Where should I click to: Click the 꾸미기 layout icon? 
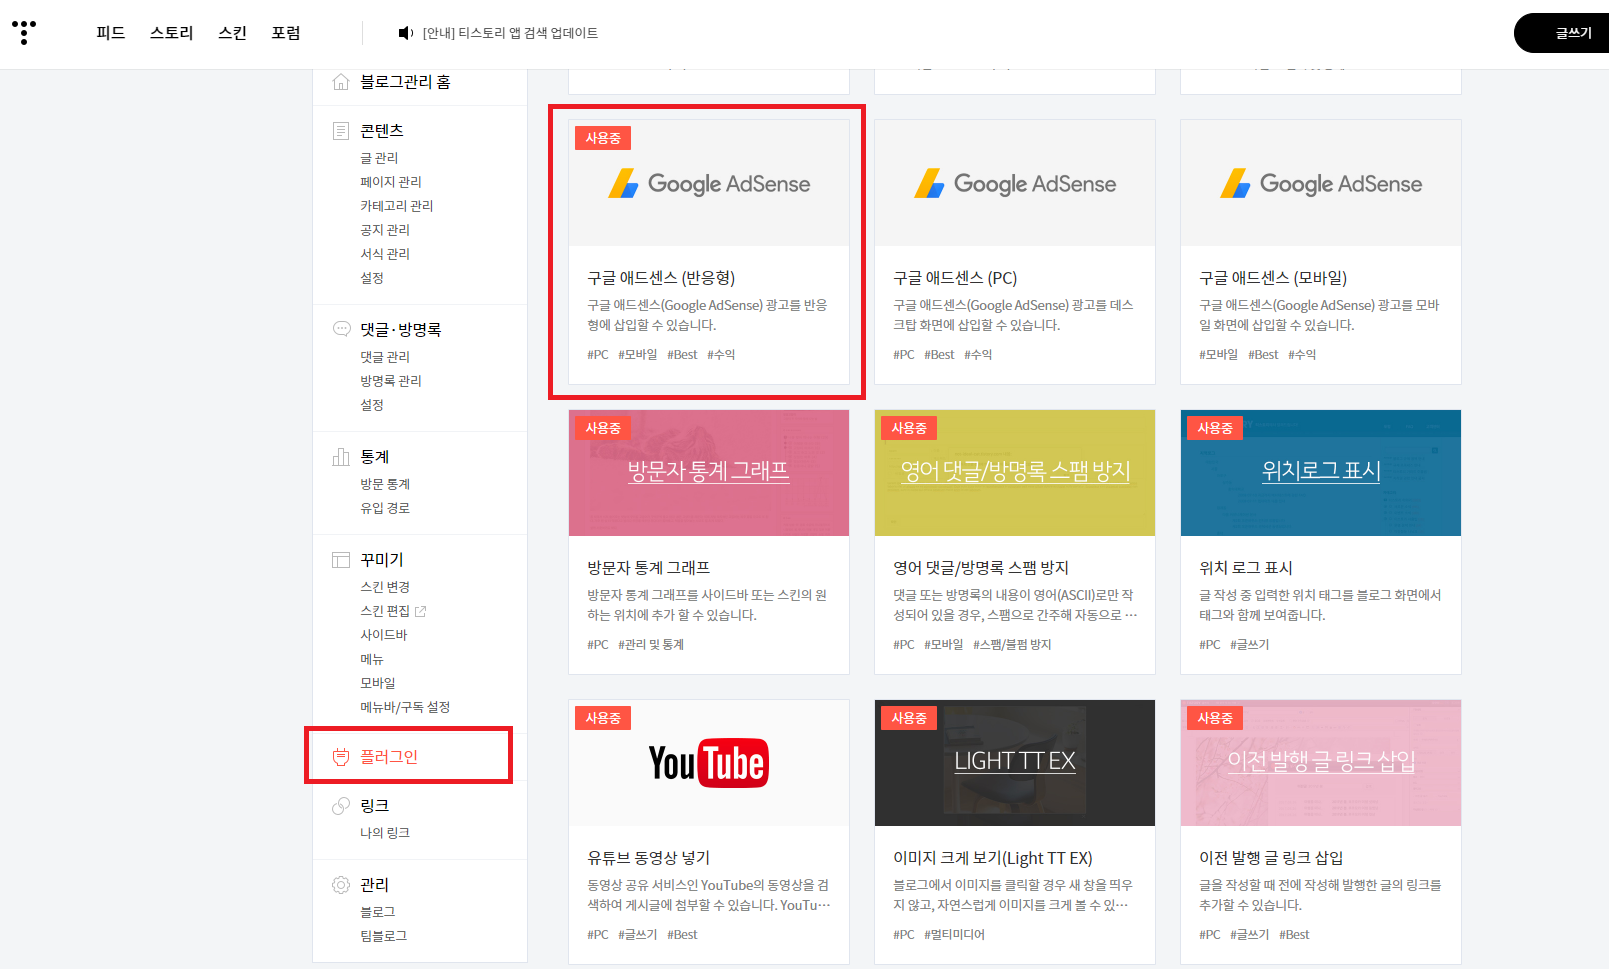(x=341, y=560)
